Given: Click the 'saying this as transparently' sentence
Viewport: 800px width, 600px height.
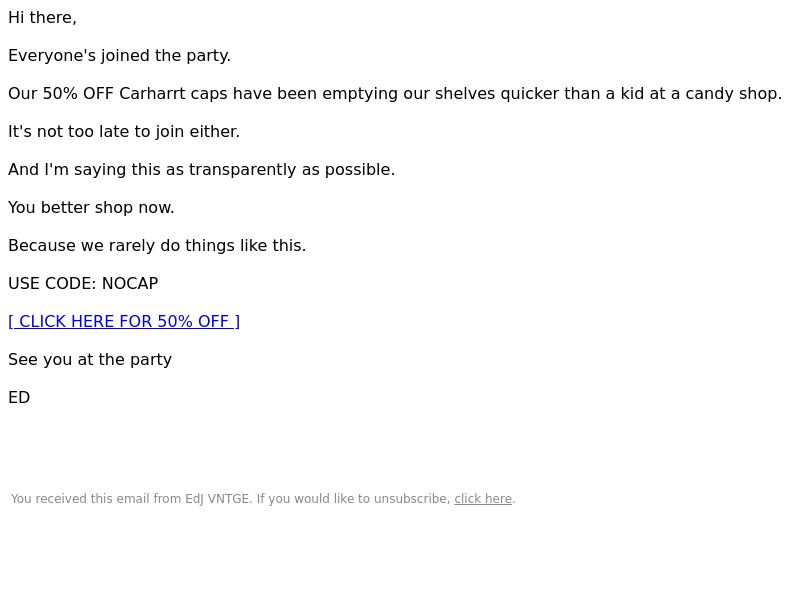Looking at the screenshot, I should pos(202,169).
